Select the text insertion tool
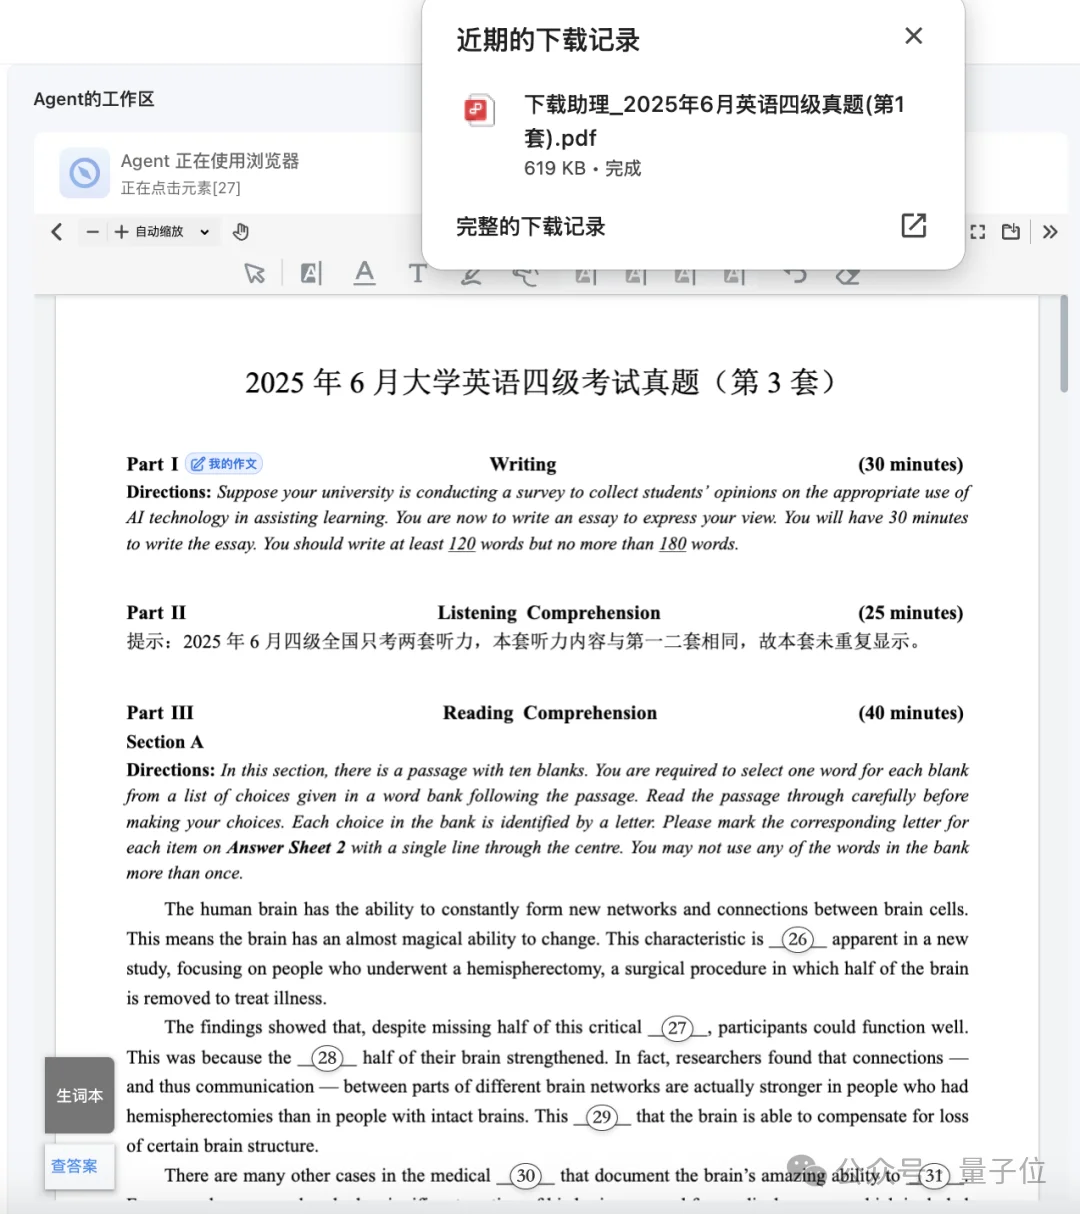Image resolution: width=1080 pixels, height=1214 pixels. 417,272
